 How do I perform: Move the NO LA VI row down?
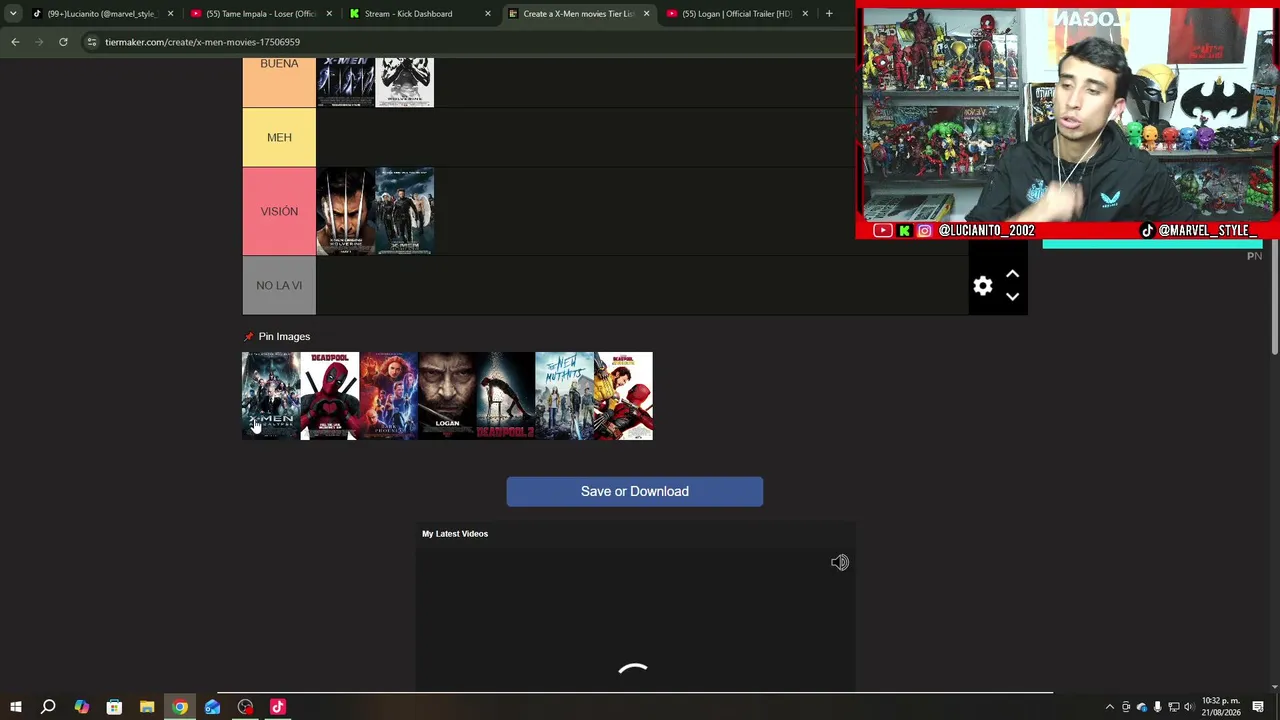1012,297
